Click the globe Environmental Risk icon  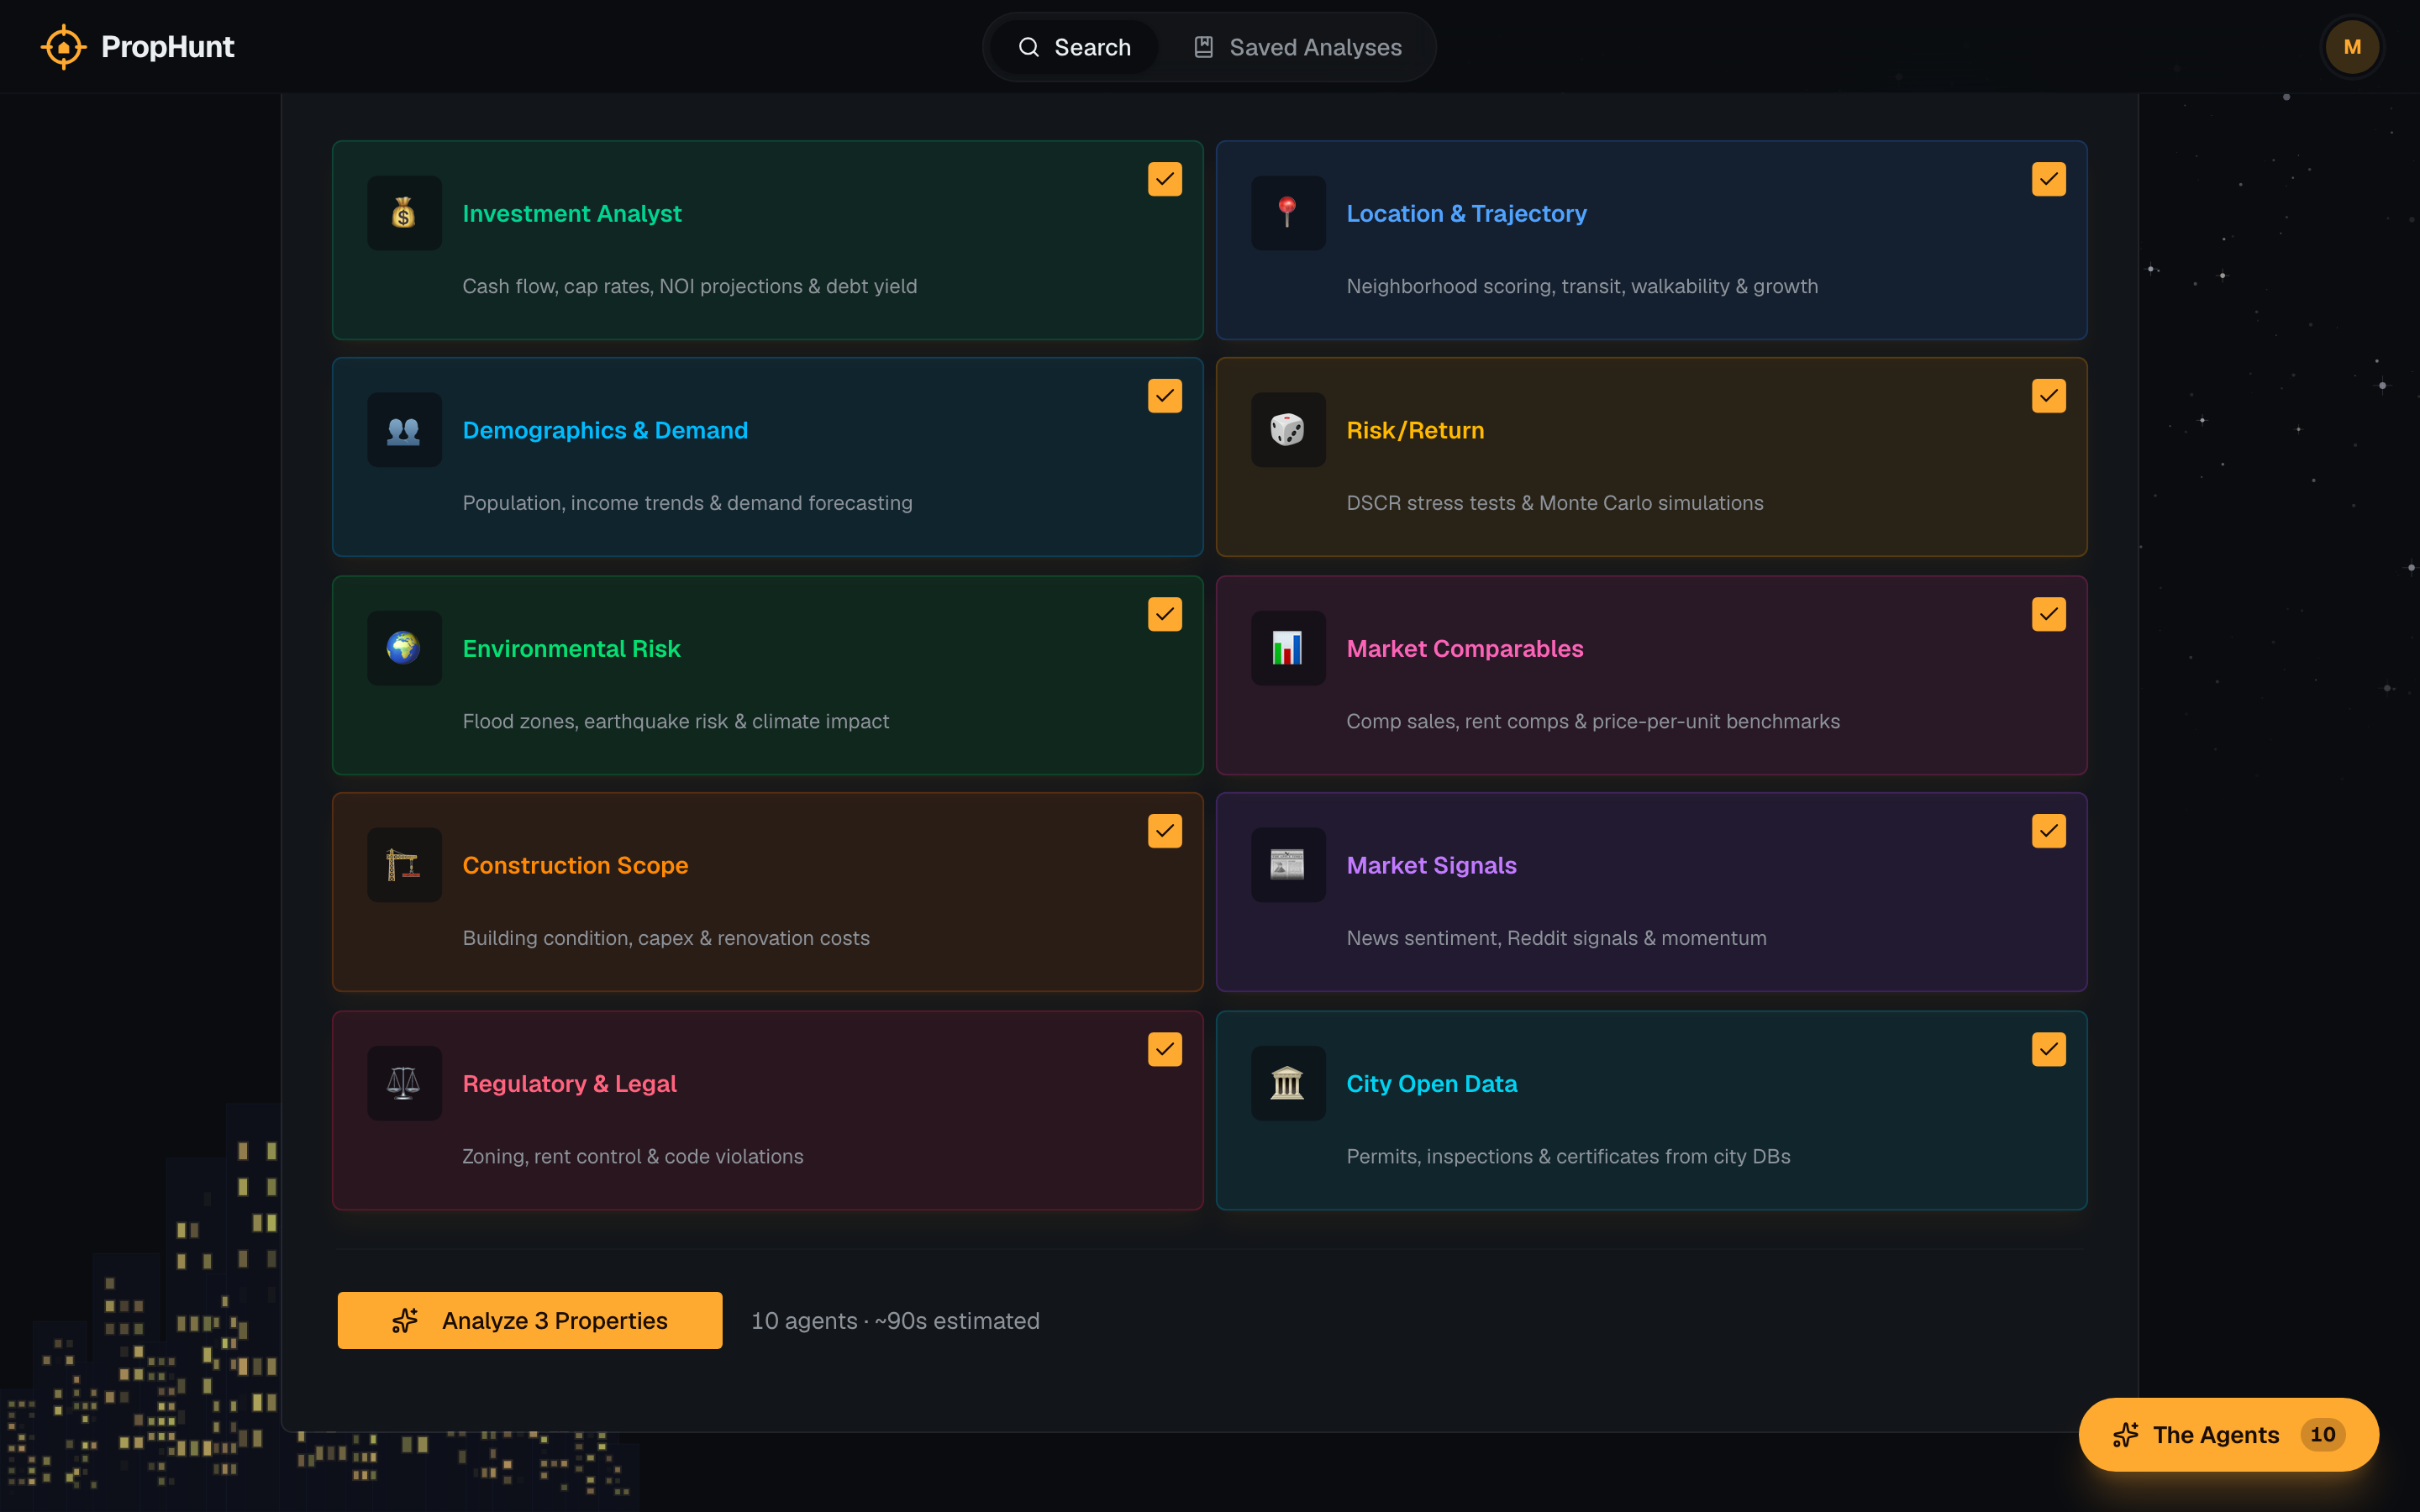coord(404,648)
